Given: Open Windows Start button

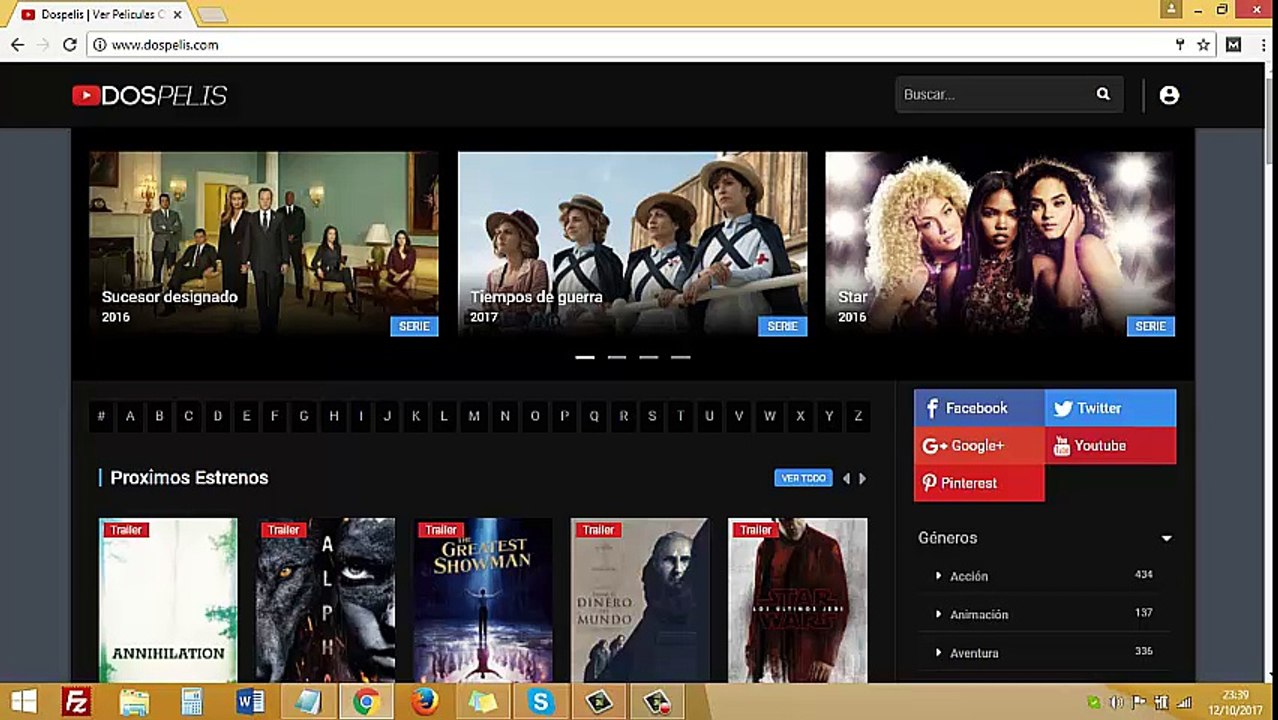Looking at the screenshot, I should (23, 702).
